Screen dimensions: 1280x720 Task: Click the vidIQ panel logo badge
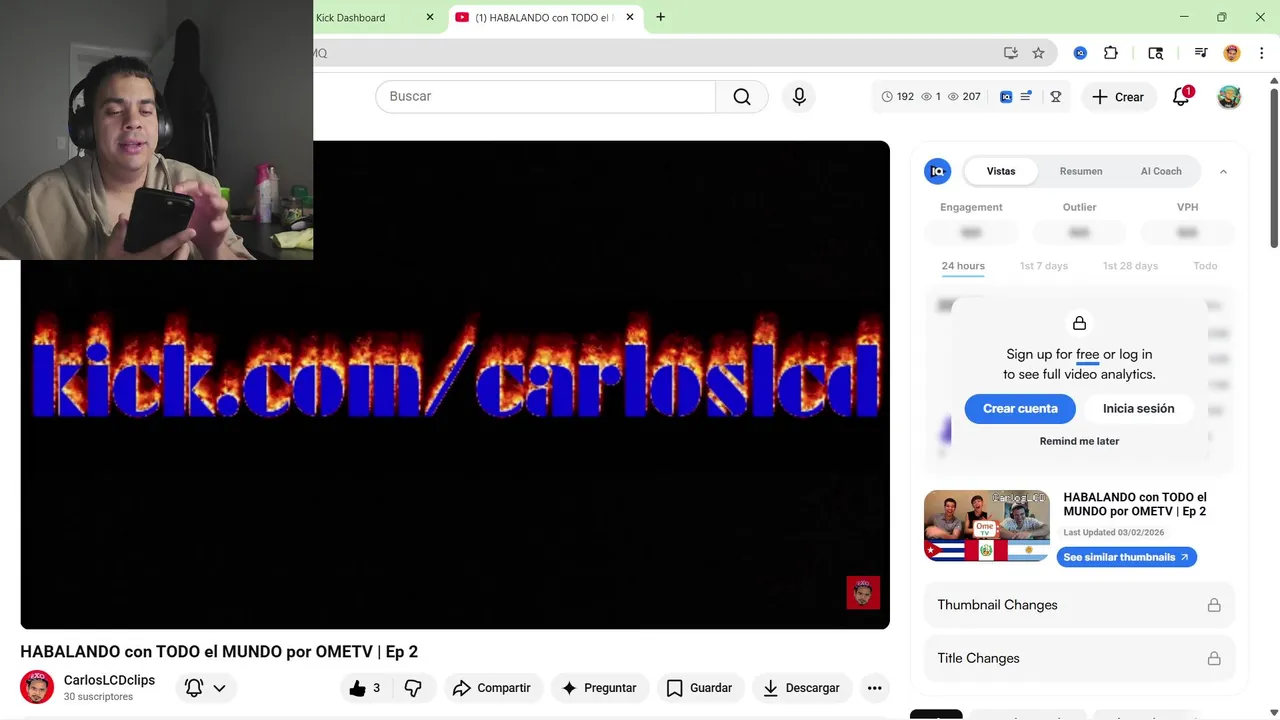[x=937, y=171]
